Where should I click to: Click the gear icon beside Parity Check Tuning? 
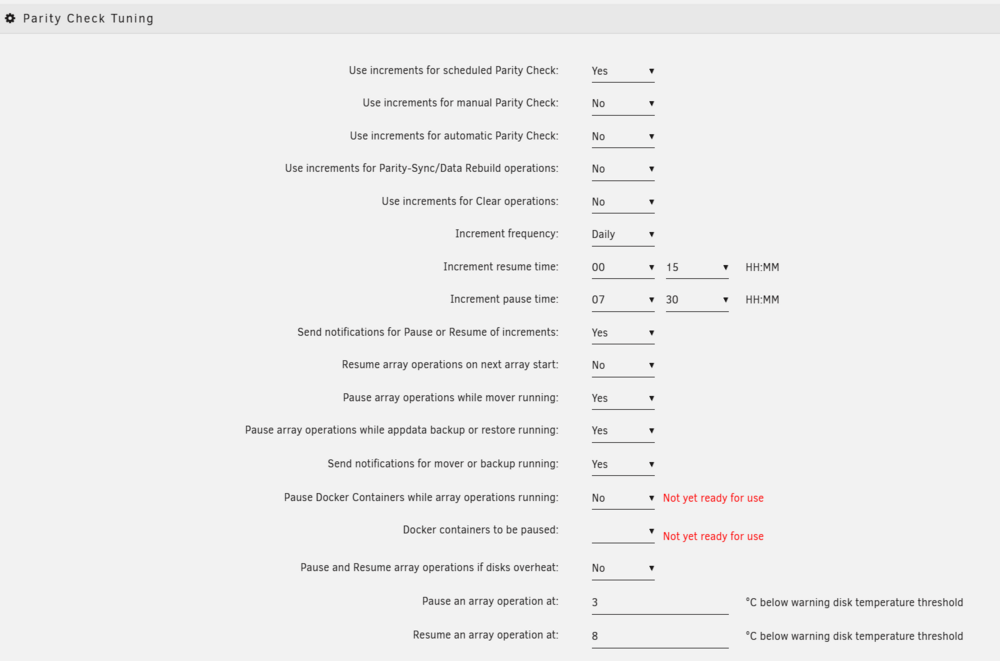point(10,19)
